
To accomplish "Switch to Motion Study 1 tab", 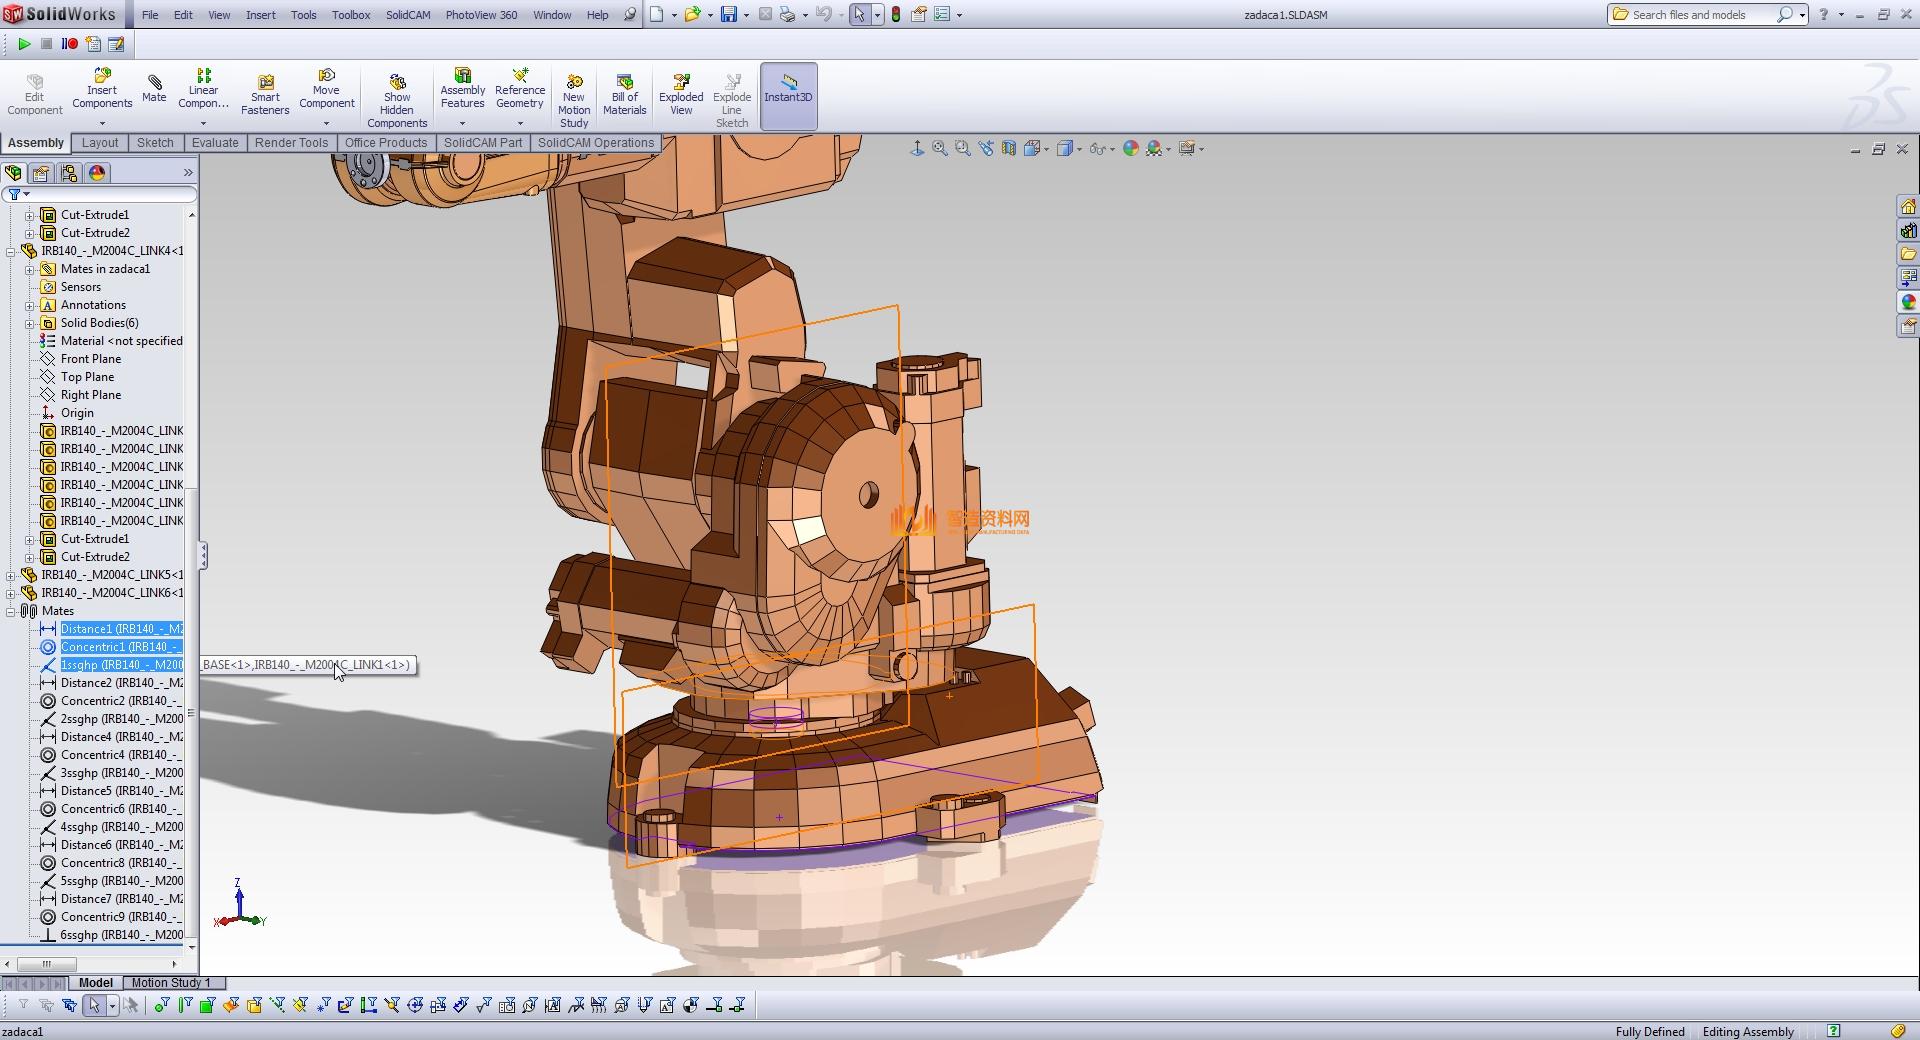I will click(x=171, y=983).
